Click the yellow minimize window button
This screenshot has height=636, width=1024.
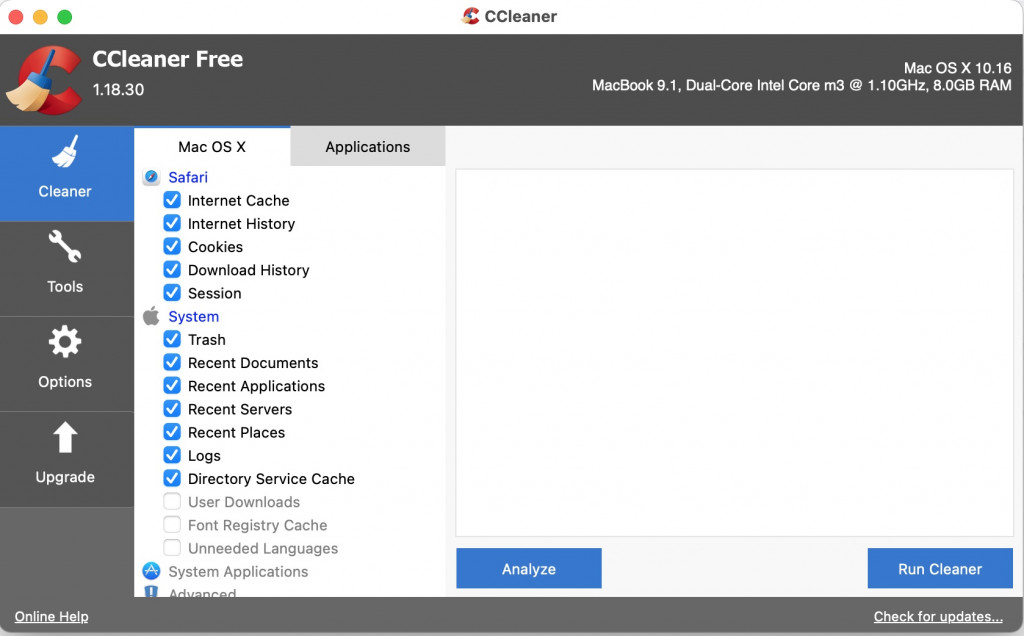coord(40,17)
